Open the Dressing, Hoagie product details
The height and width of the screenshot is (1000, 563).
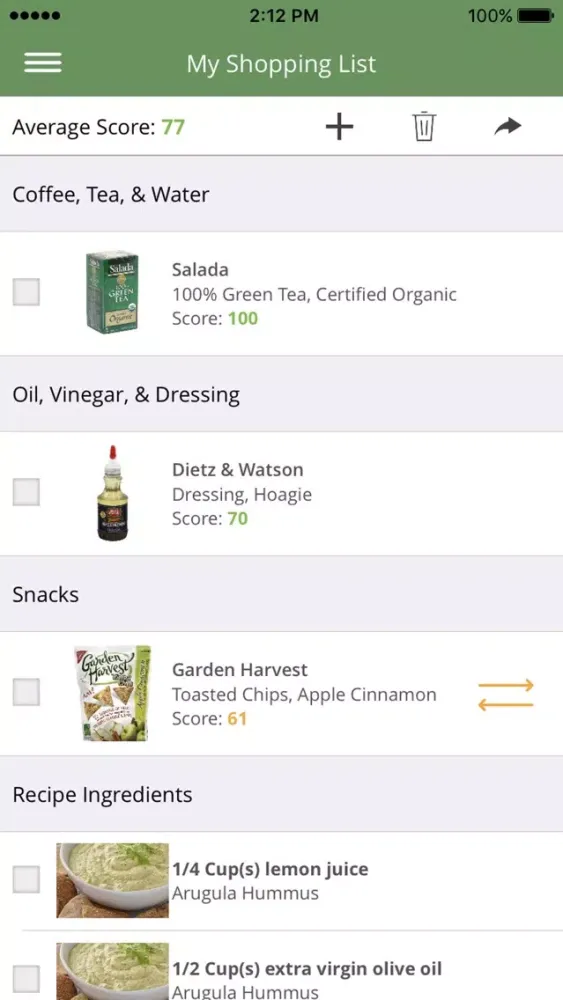(242, 494)
